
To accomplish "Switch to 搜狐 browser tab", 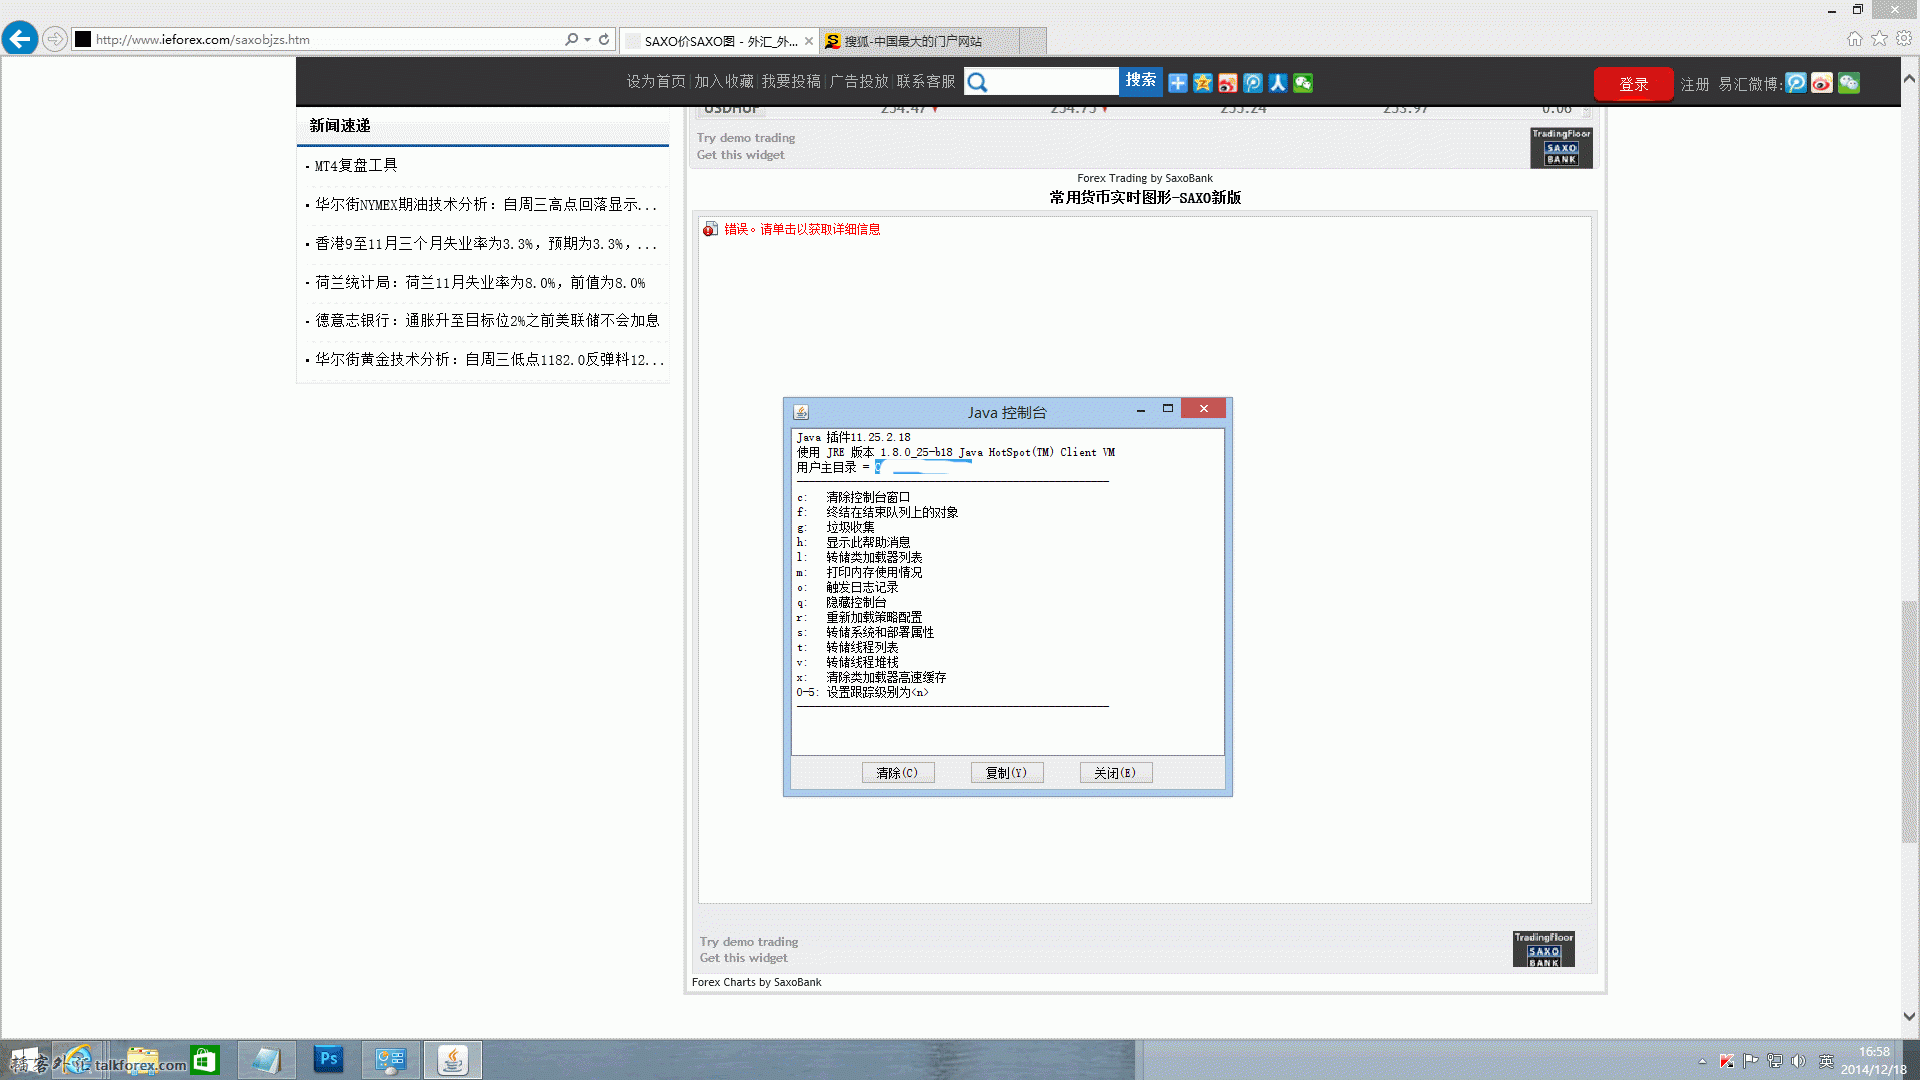I will [920, 41].
